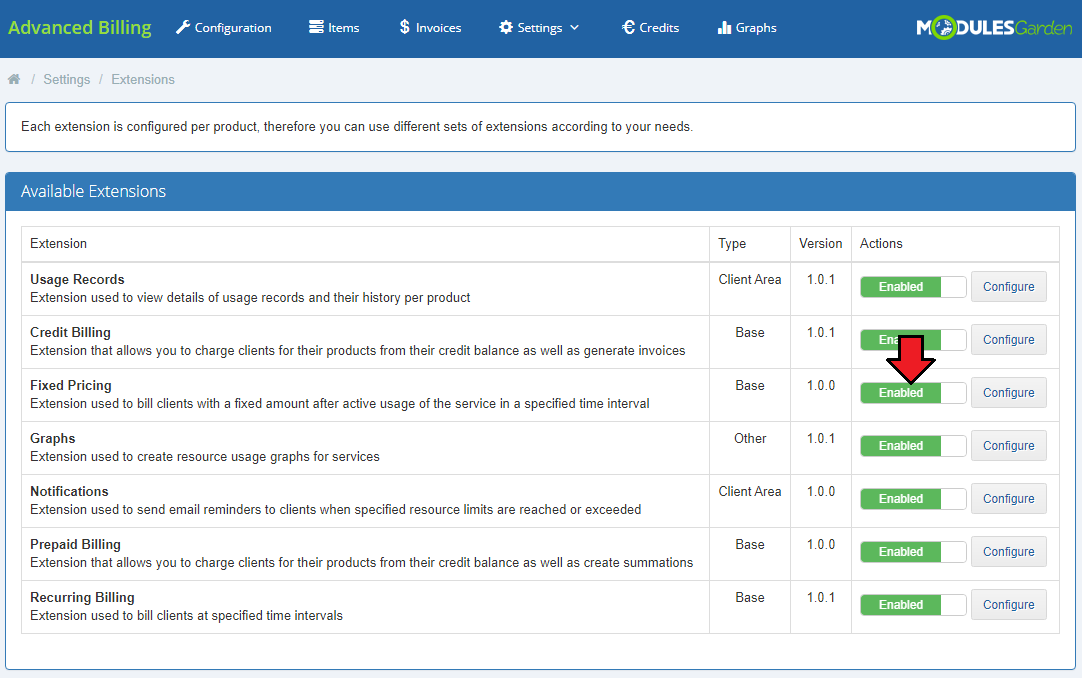Click the bar chart icon beside Graphs
Viewport: 1082px width, 678px height.
(x=724, y=28)
